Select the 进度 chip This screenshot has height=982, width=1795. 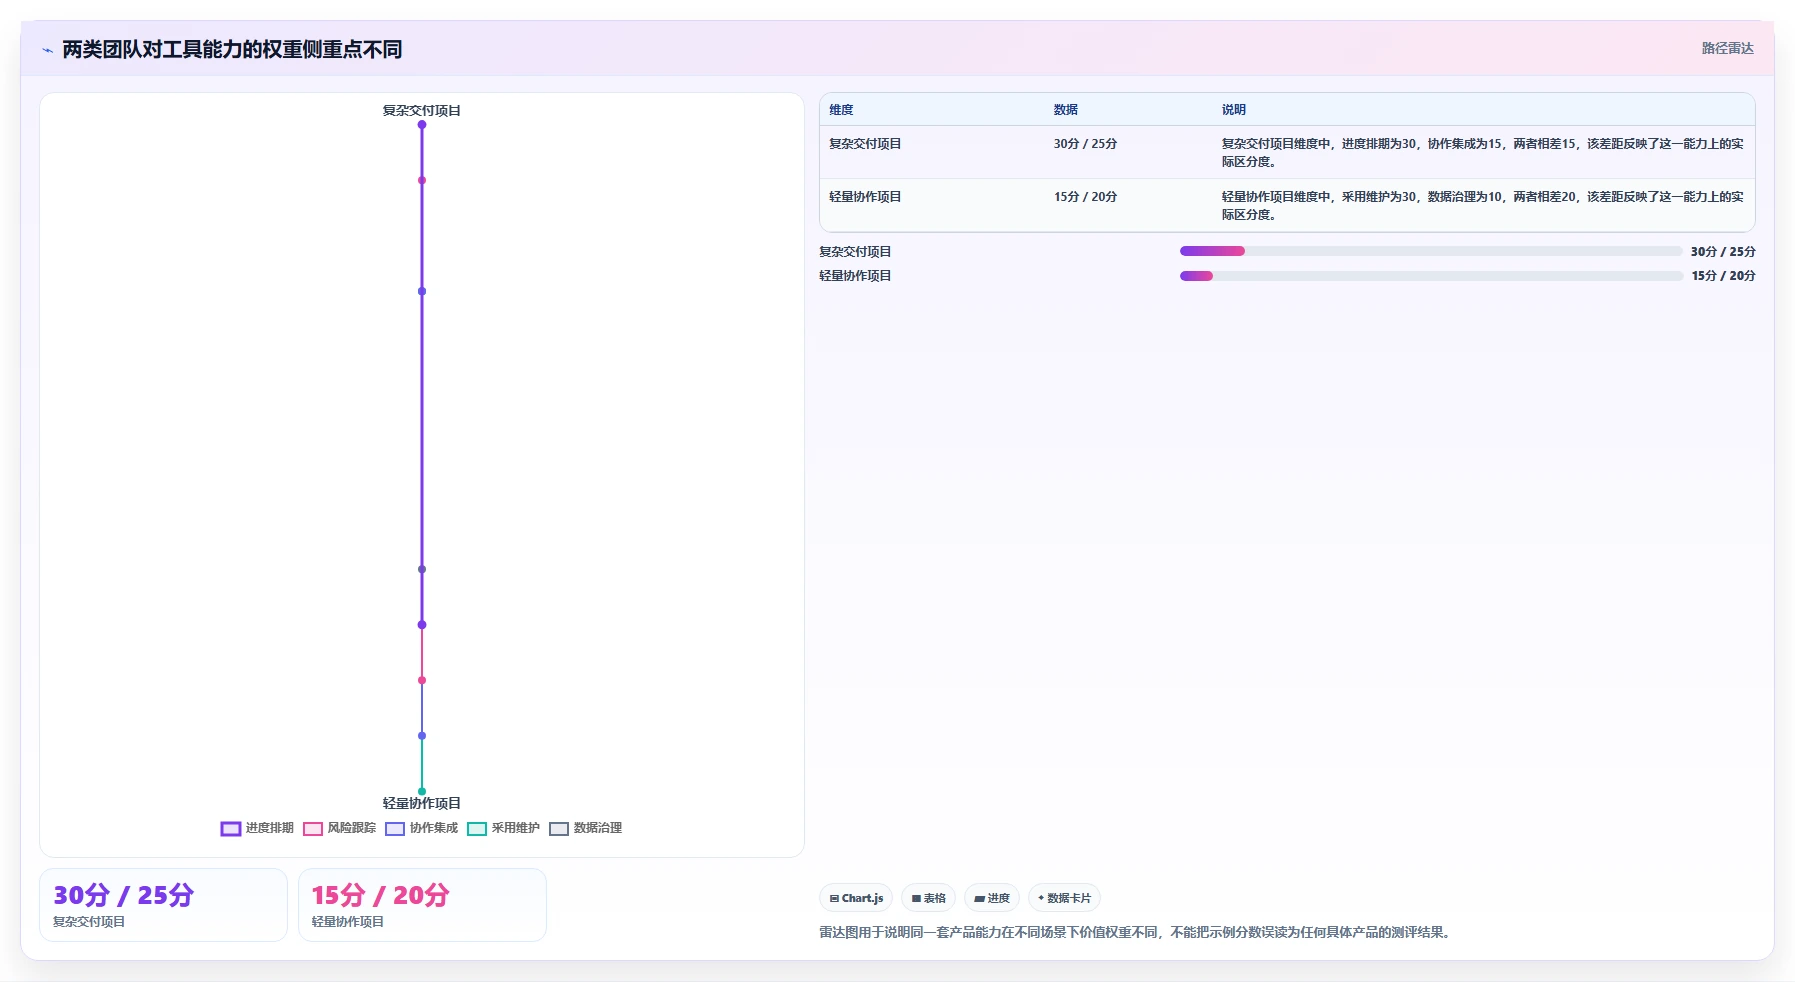pyautogui.click(x=992, y=898)
